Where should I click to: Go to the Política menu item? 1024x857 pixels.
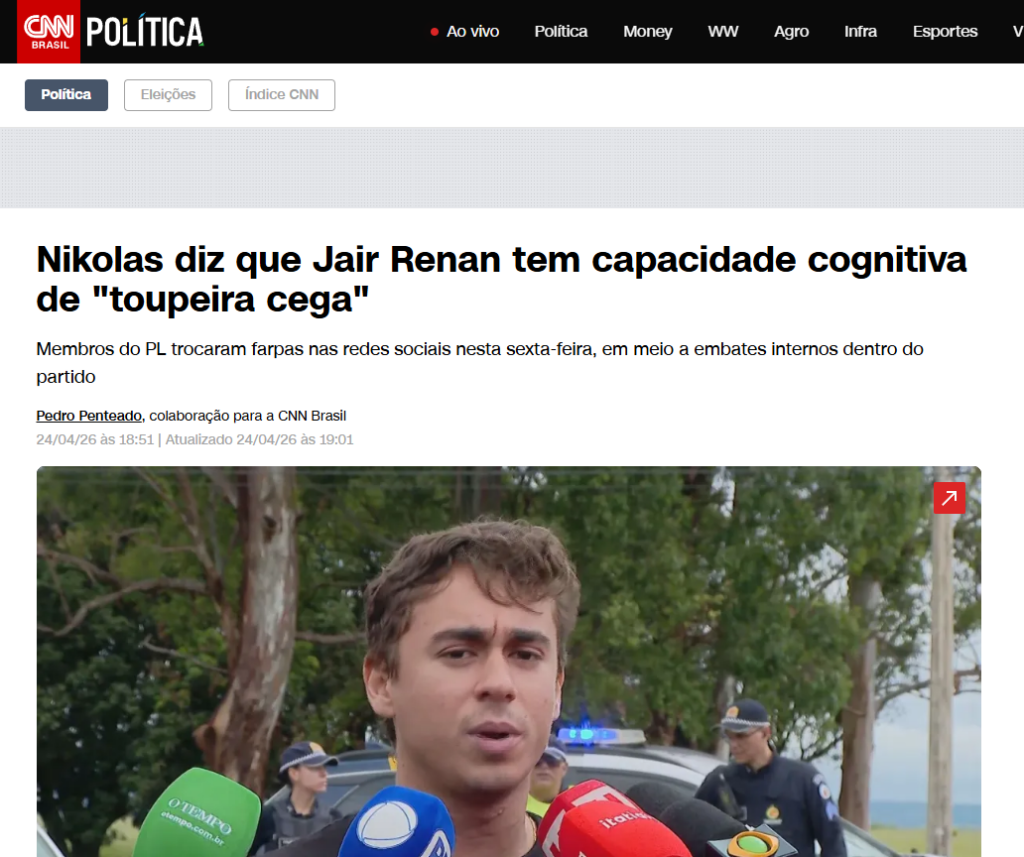click(x=561, y=31)
